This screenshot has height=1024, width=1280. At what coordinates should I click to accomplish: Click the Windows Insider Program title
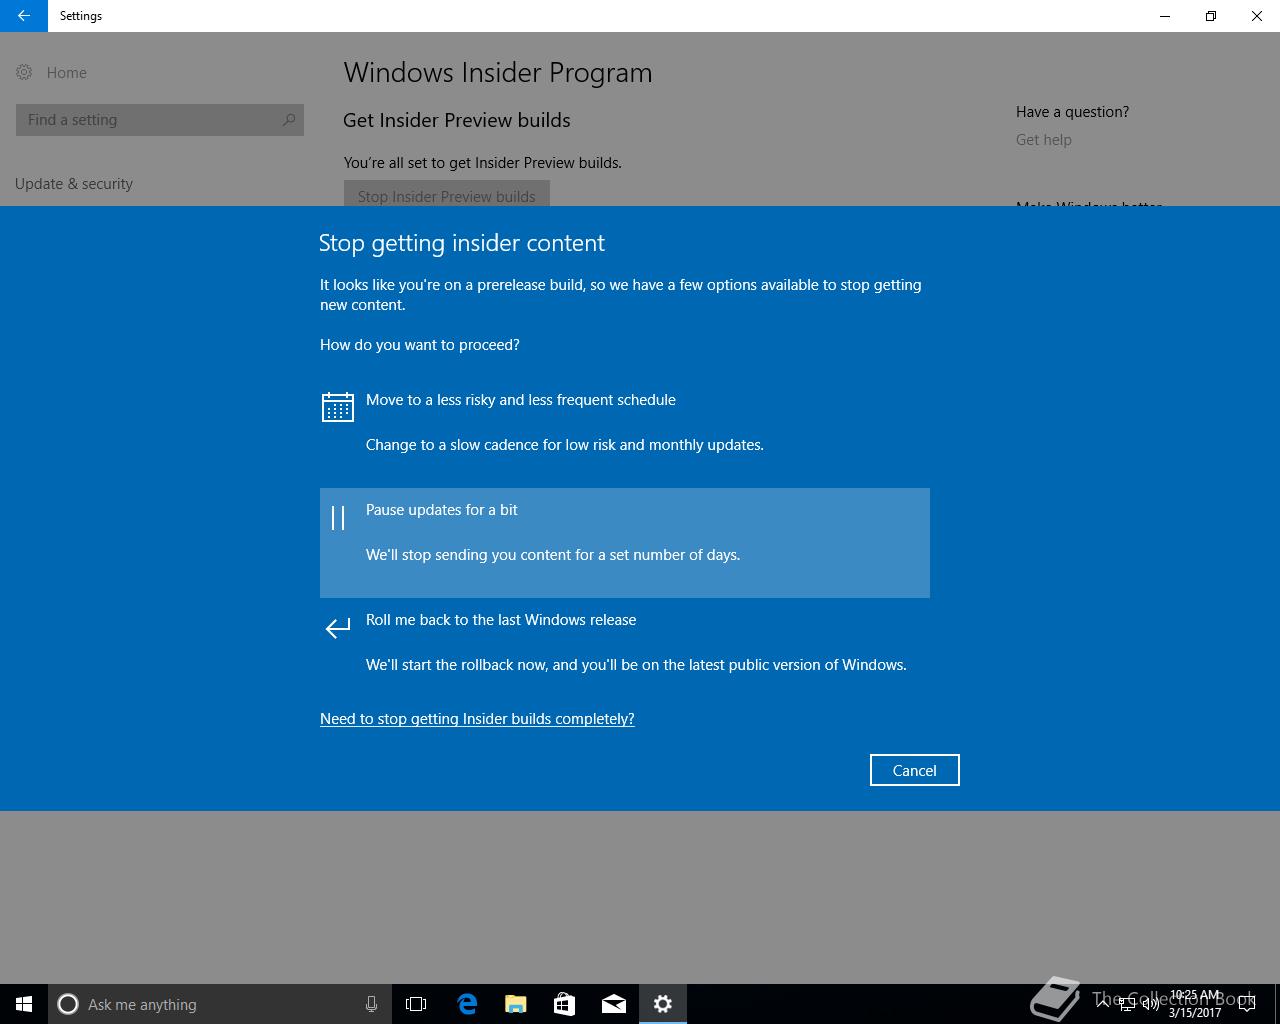click(x=498, y=72)
